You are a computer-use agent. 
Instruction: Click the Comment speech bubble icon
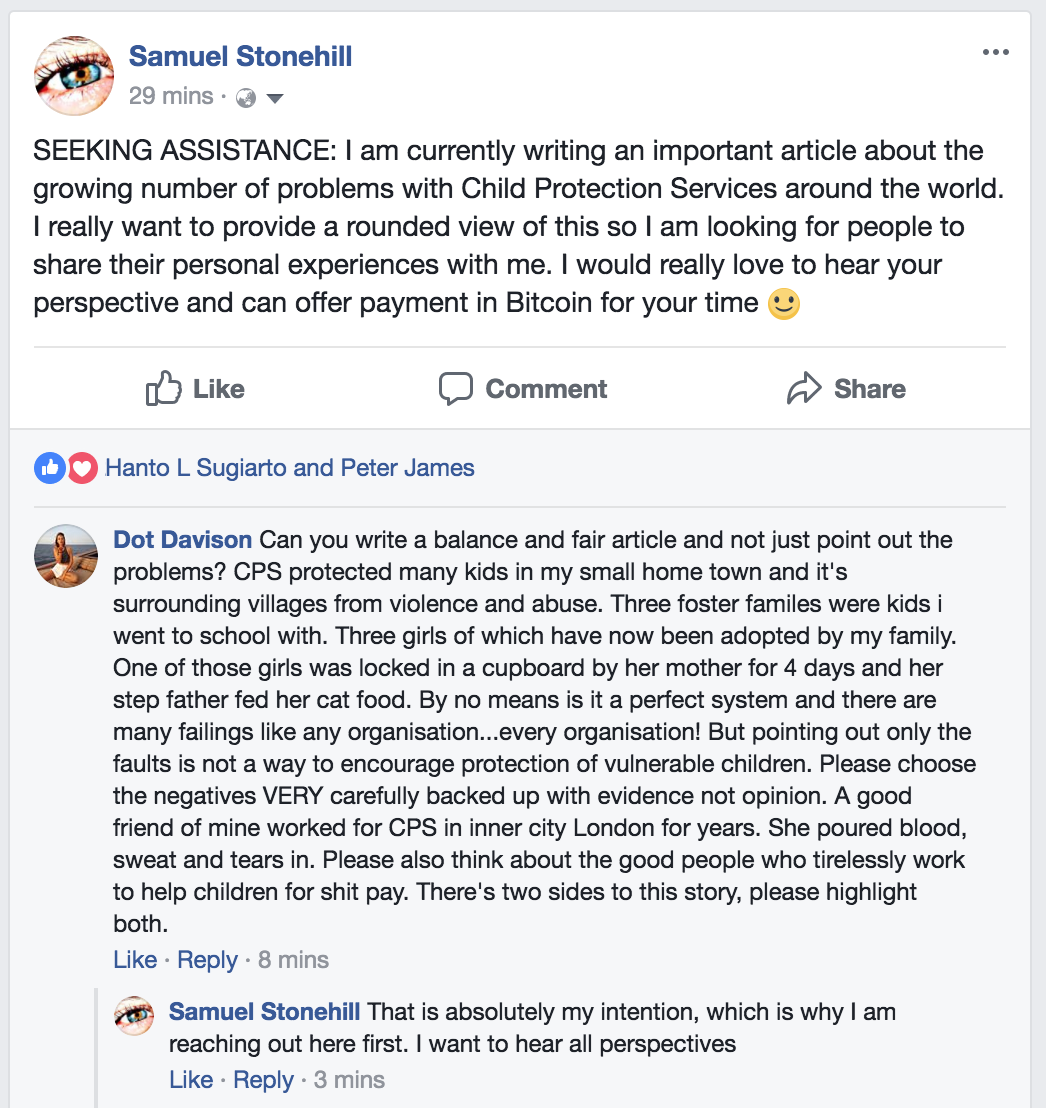point(456,388)
